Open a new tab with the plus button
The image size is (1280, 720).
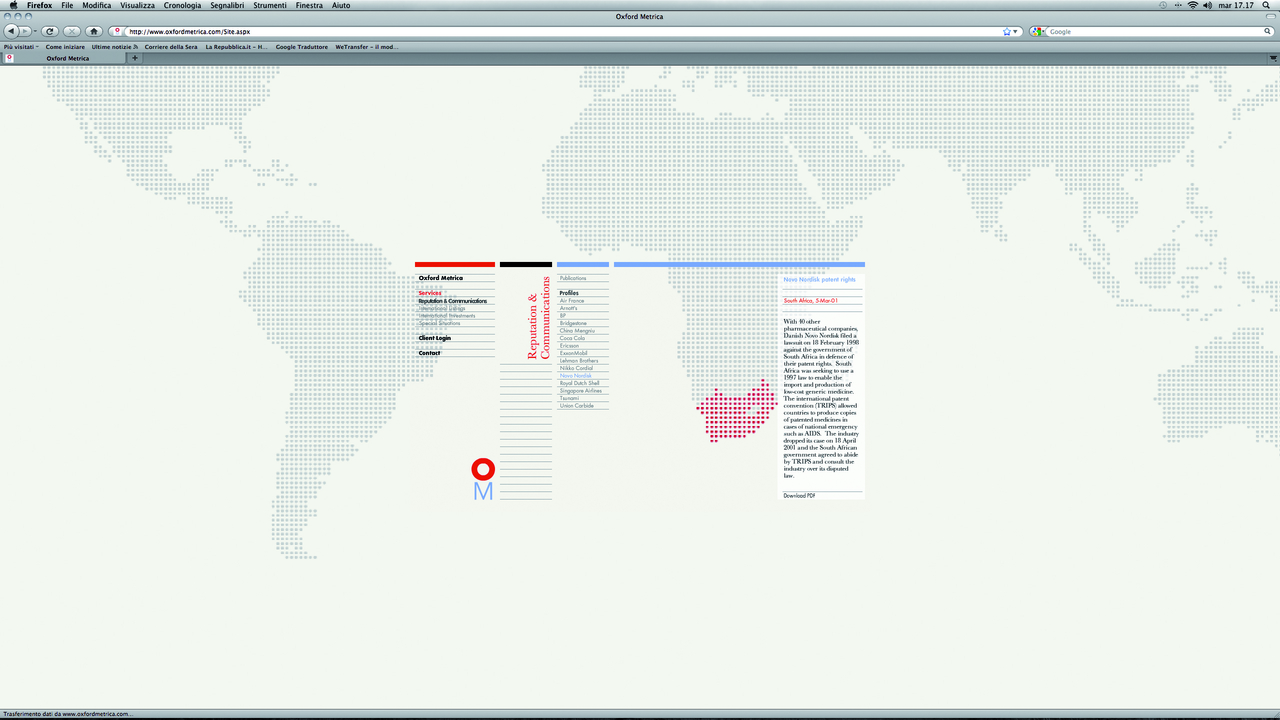click(135, 58)
